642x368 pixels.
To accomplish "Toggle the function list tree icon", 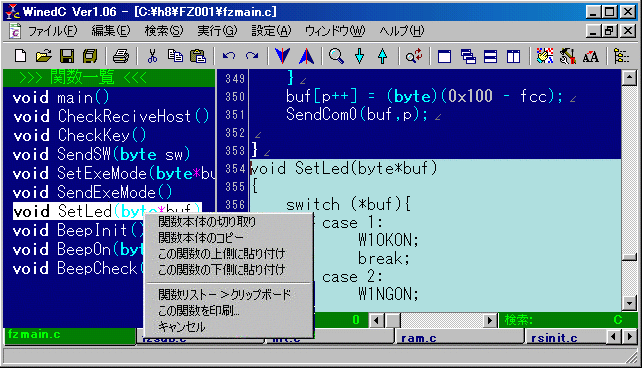I will click(621, 56).
